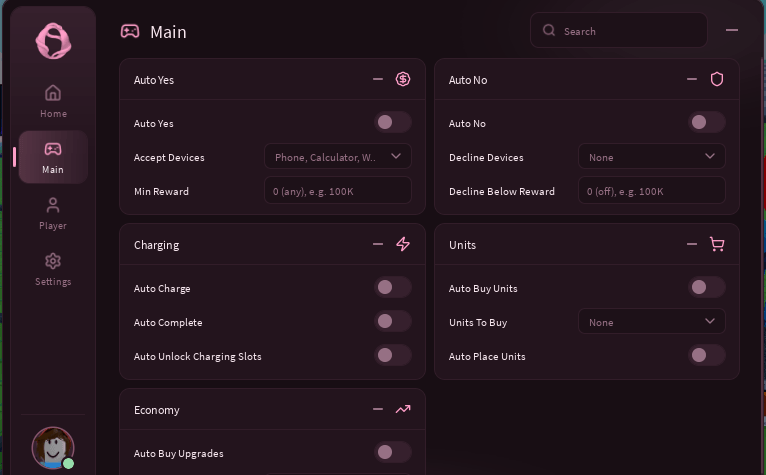This screenshot has width=766, height=475.
Task: Click the gamepad icon beside Main title
Action: tap(130, 32)
